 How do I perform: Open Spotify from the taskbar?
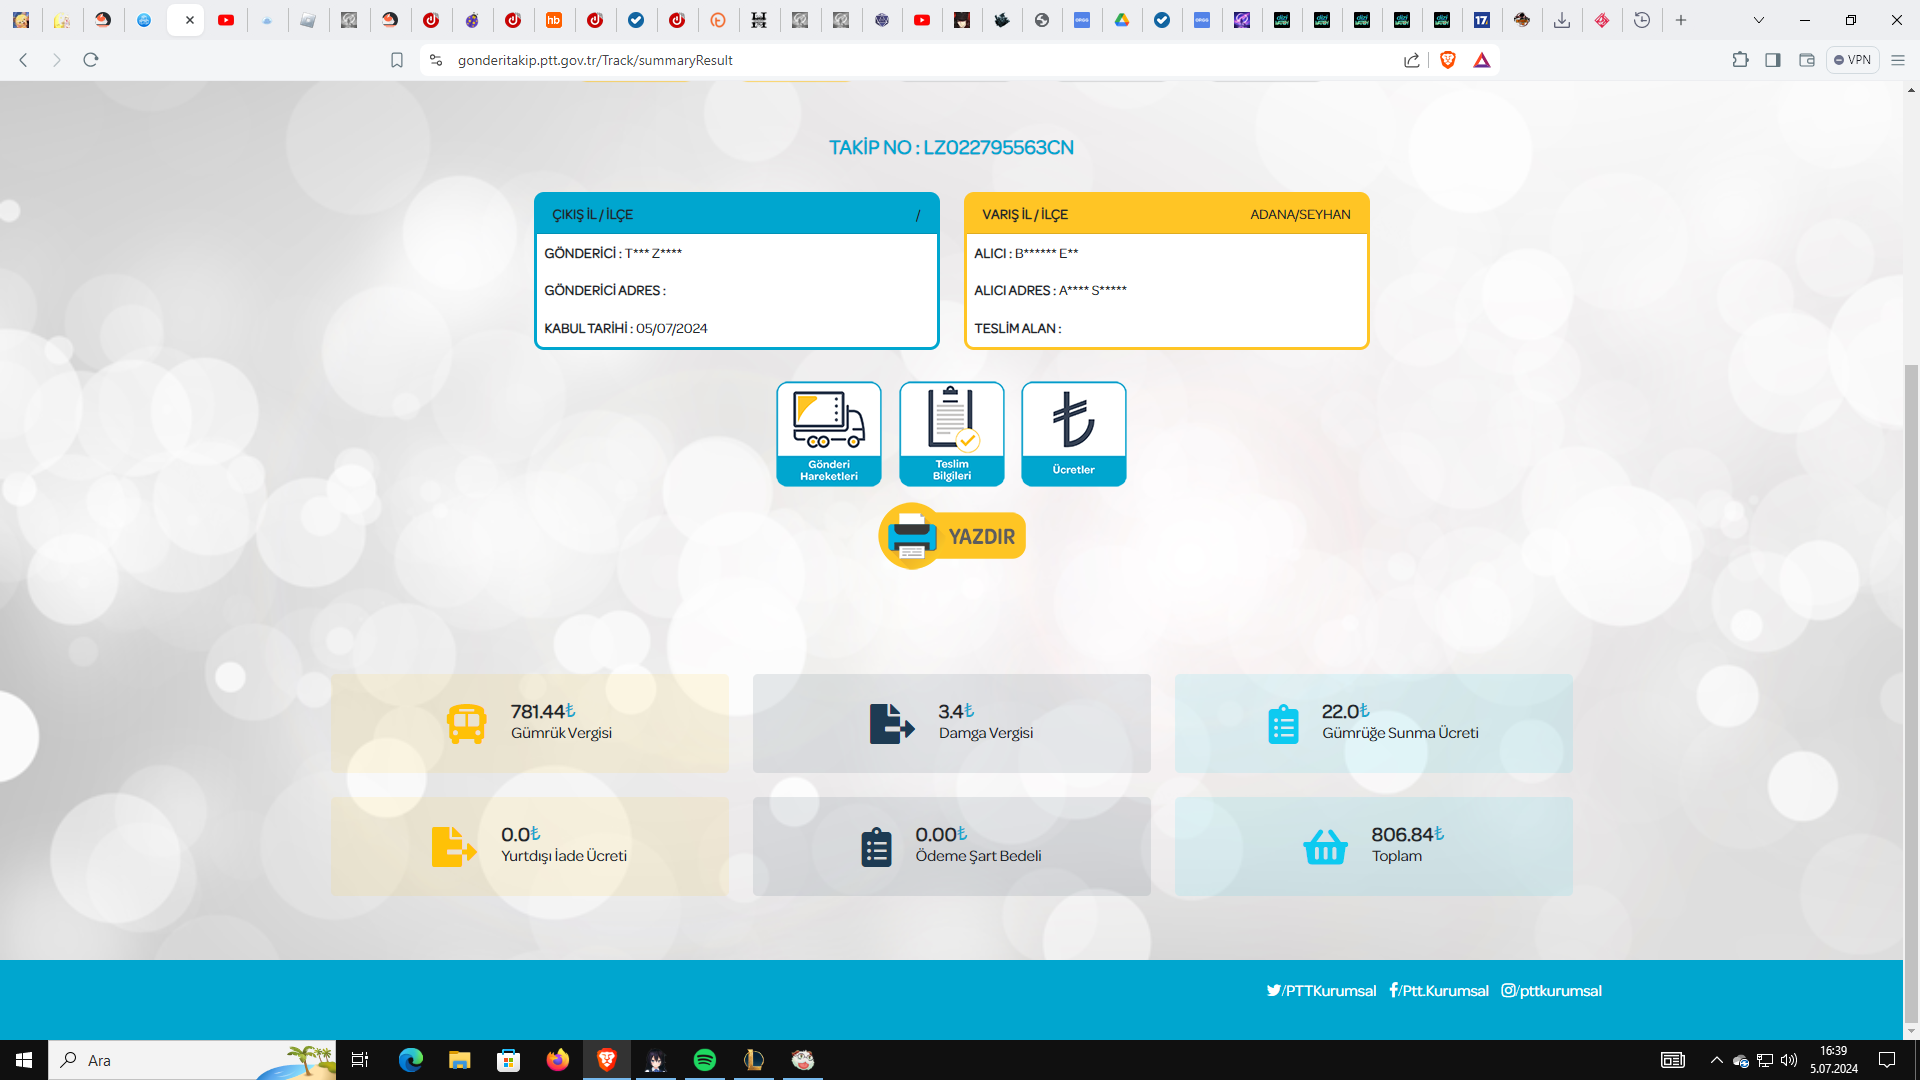[x=704, y=1060]
